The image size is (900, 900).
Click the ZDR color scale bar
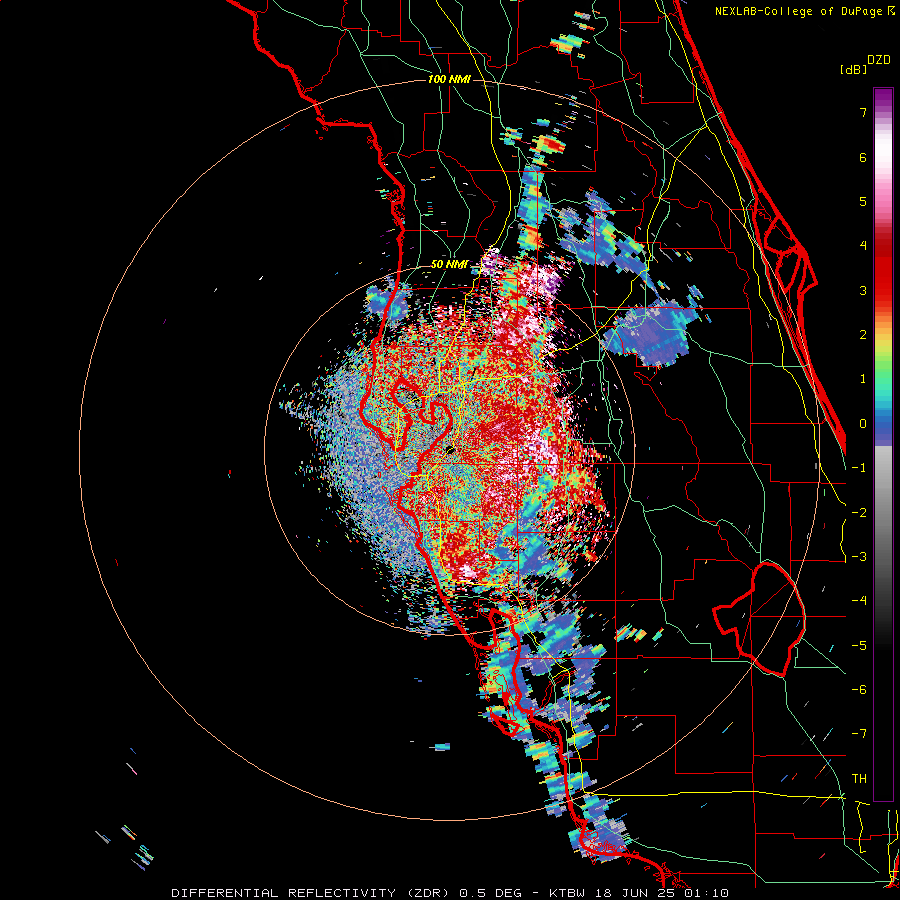pos(883,444)
